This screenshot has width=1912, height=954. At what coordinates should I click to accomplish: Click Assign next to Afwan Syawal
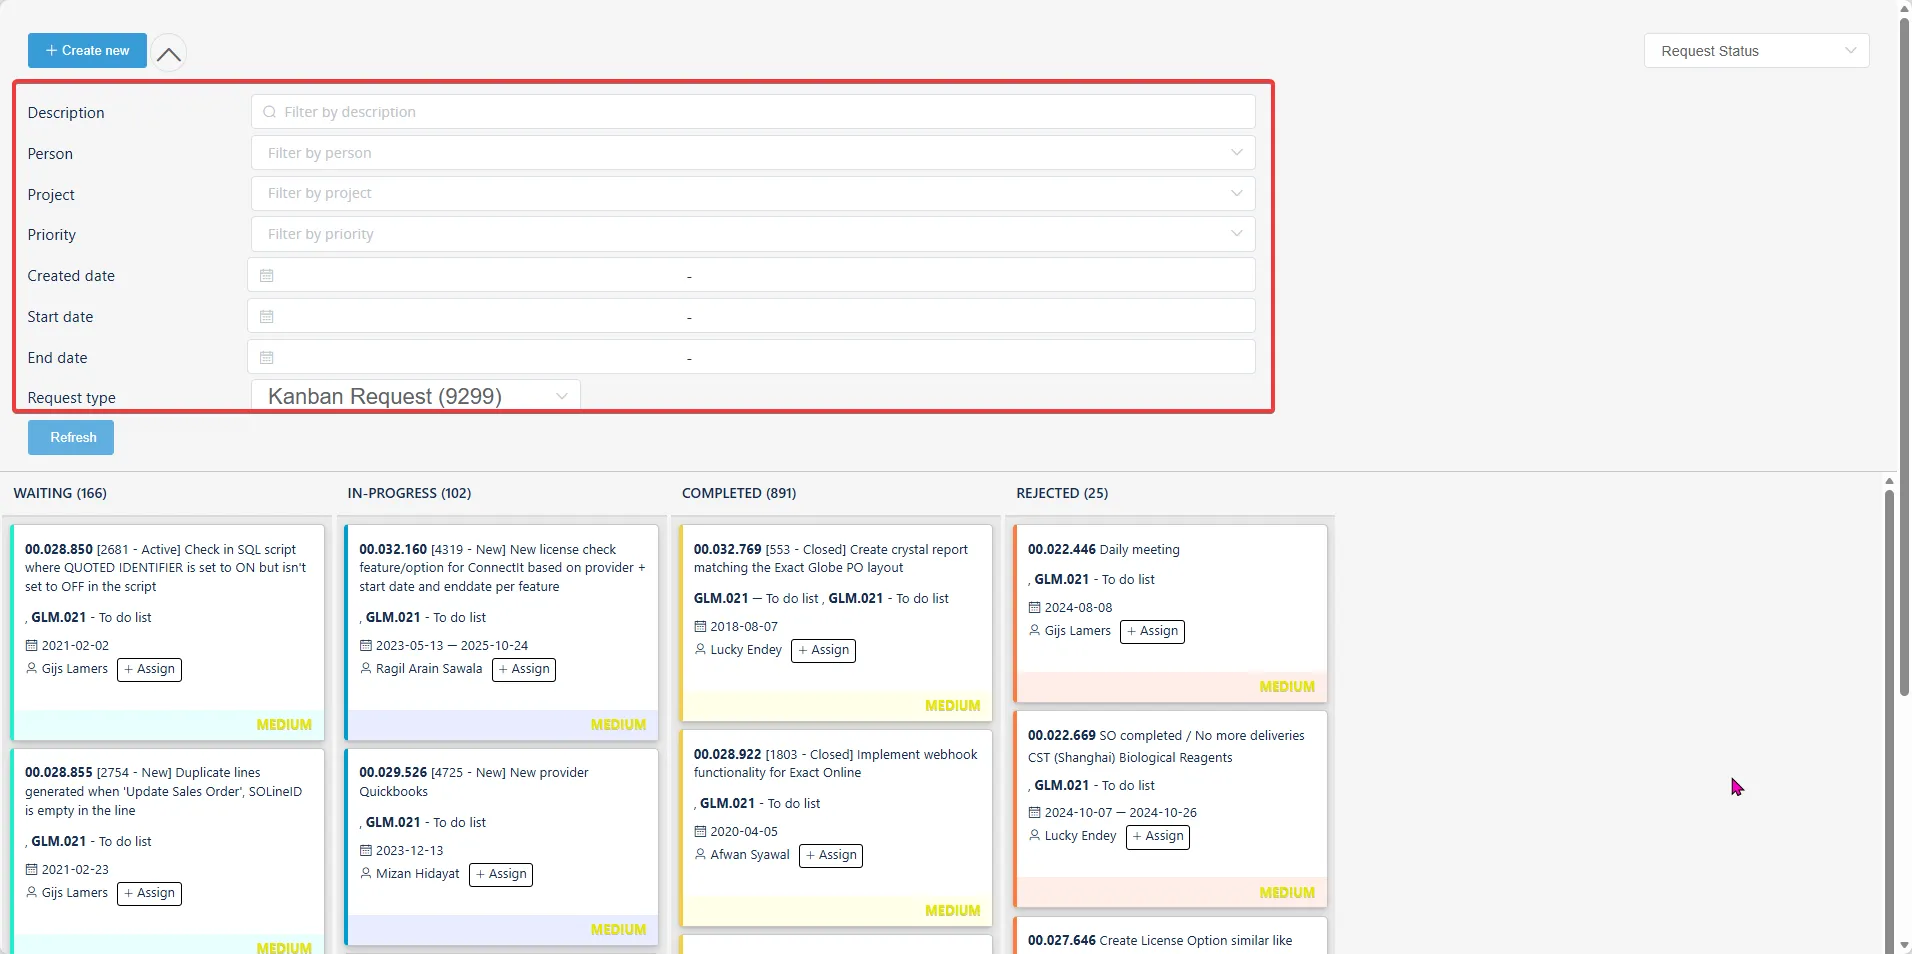pos(831,855)
